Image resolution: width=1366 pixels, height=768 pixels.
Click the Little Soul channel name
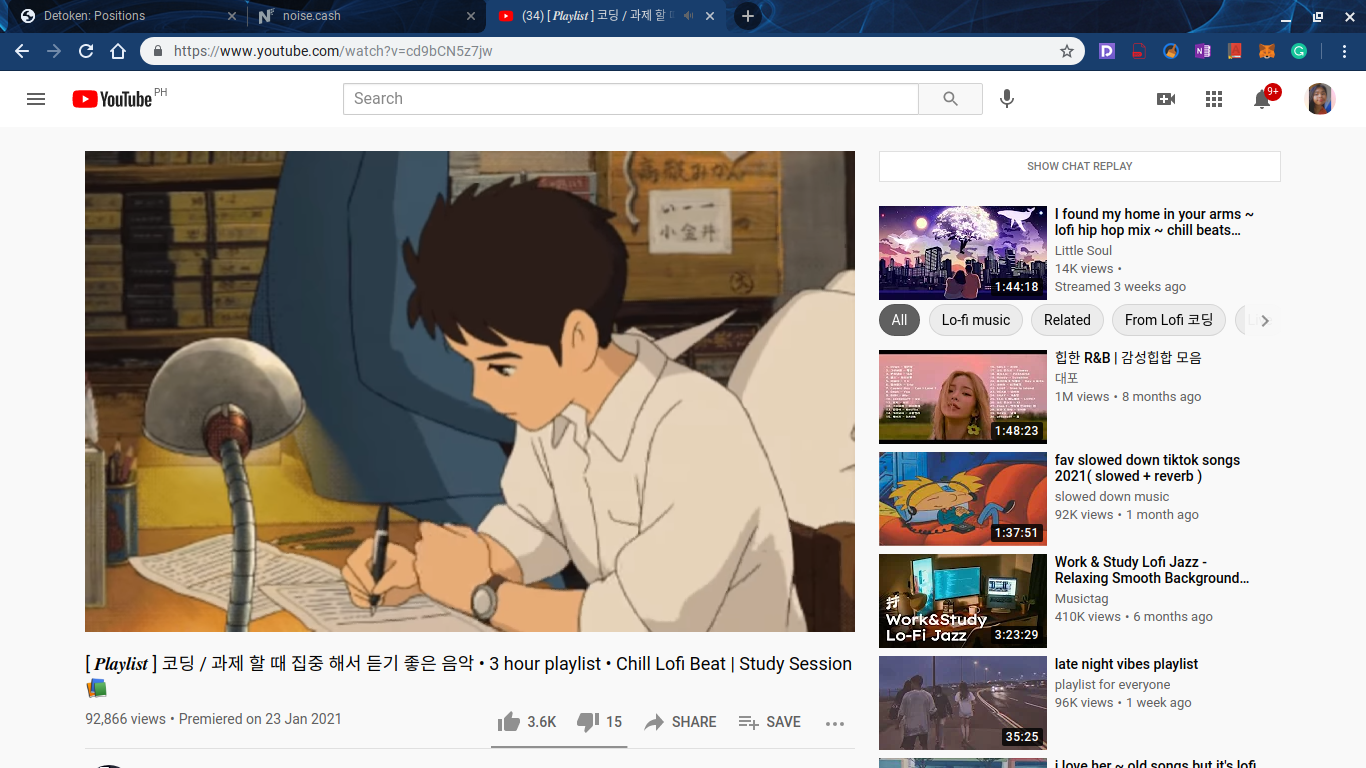[1083, 251]
